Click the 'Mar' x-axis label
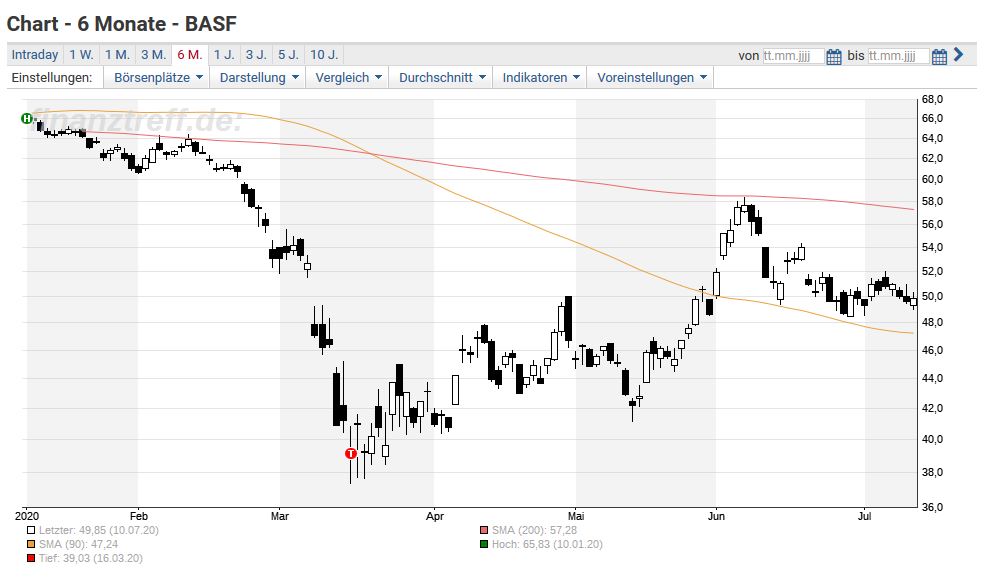Image resolution: width=989 pixels, height=577 pixels. tap(279, 516)
